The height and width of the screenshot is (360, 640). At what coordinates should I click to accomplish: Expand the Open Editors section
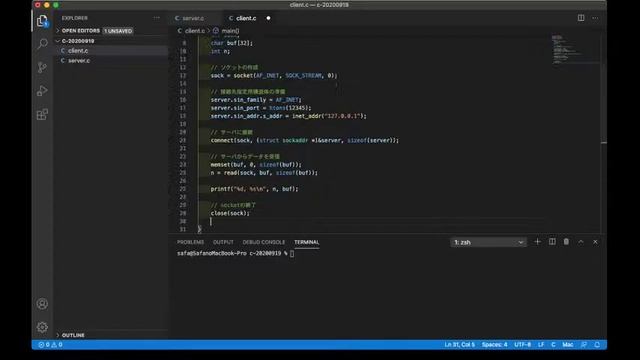(80, 31)
